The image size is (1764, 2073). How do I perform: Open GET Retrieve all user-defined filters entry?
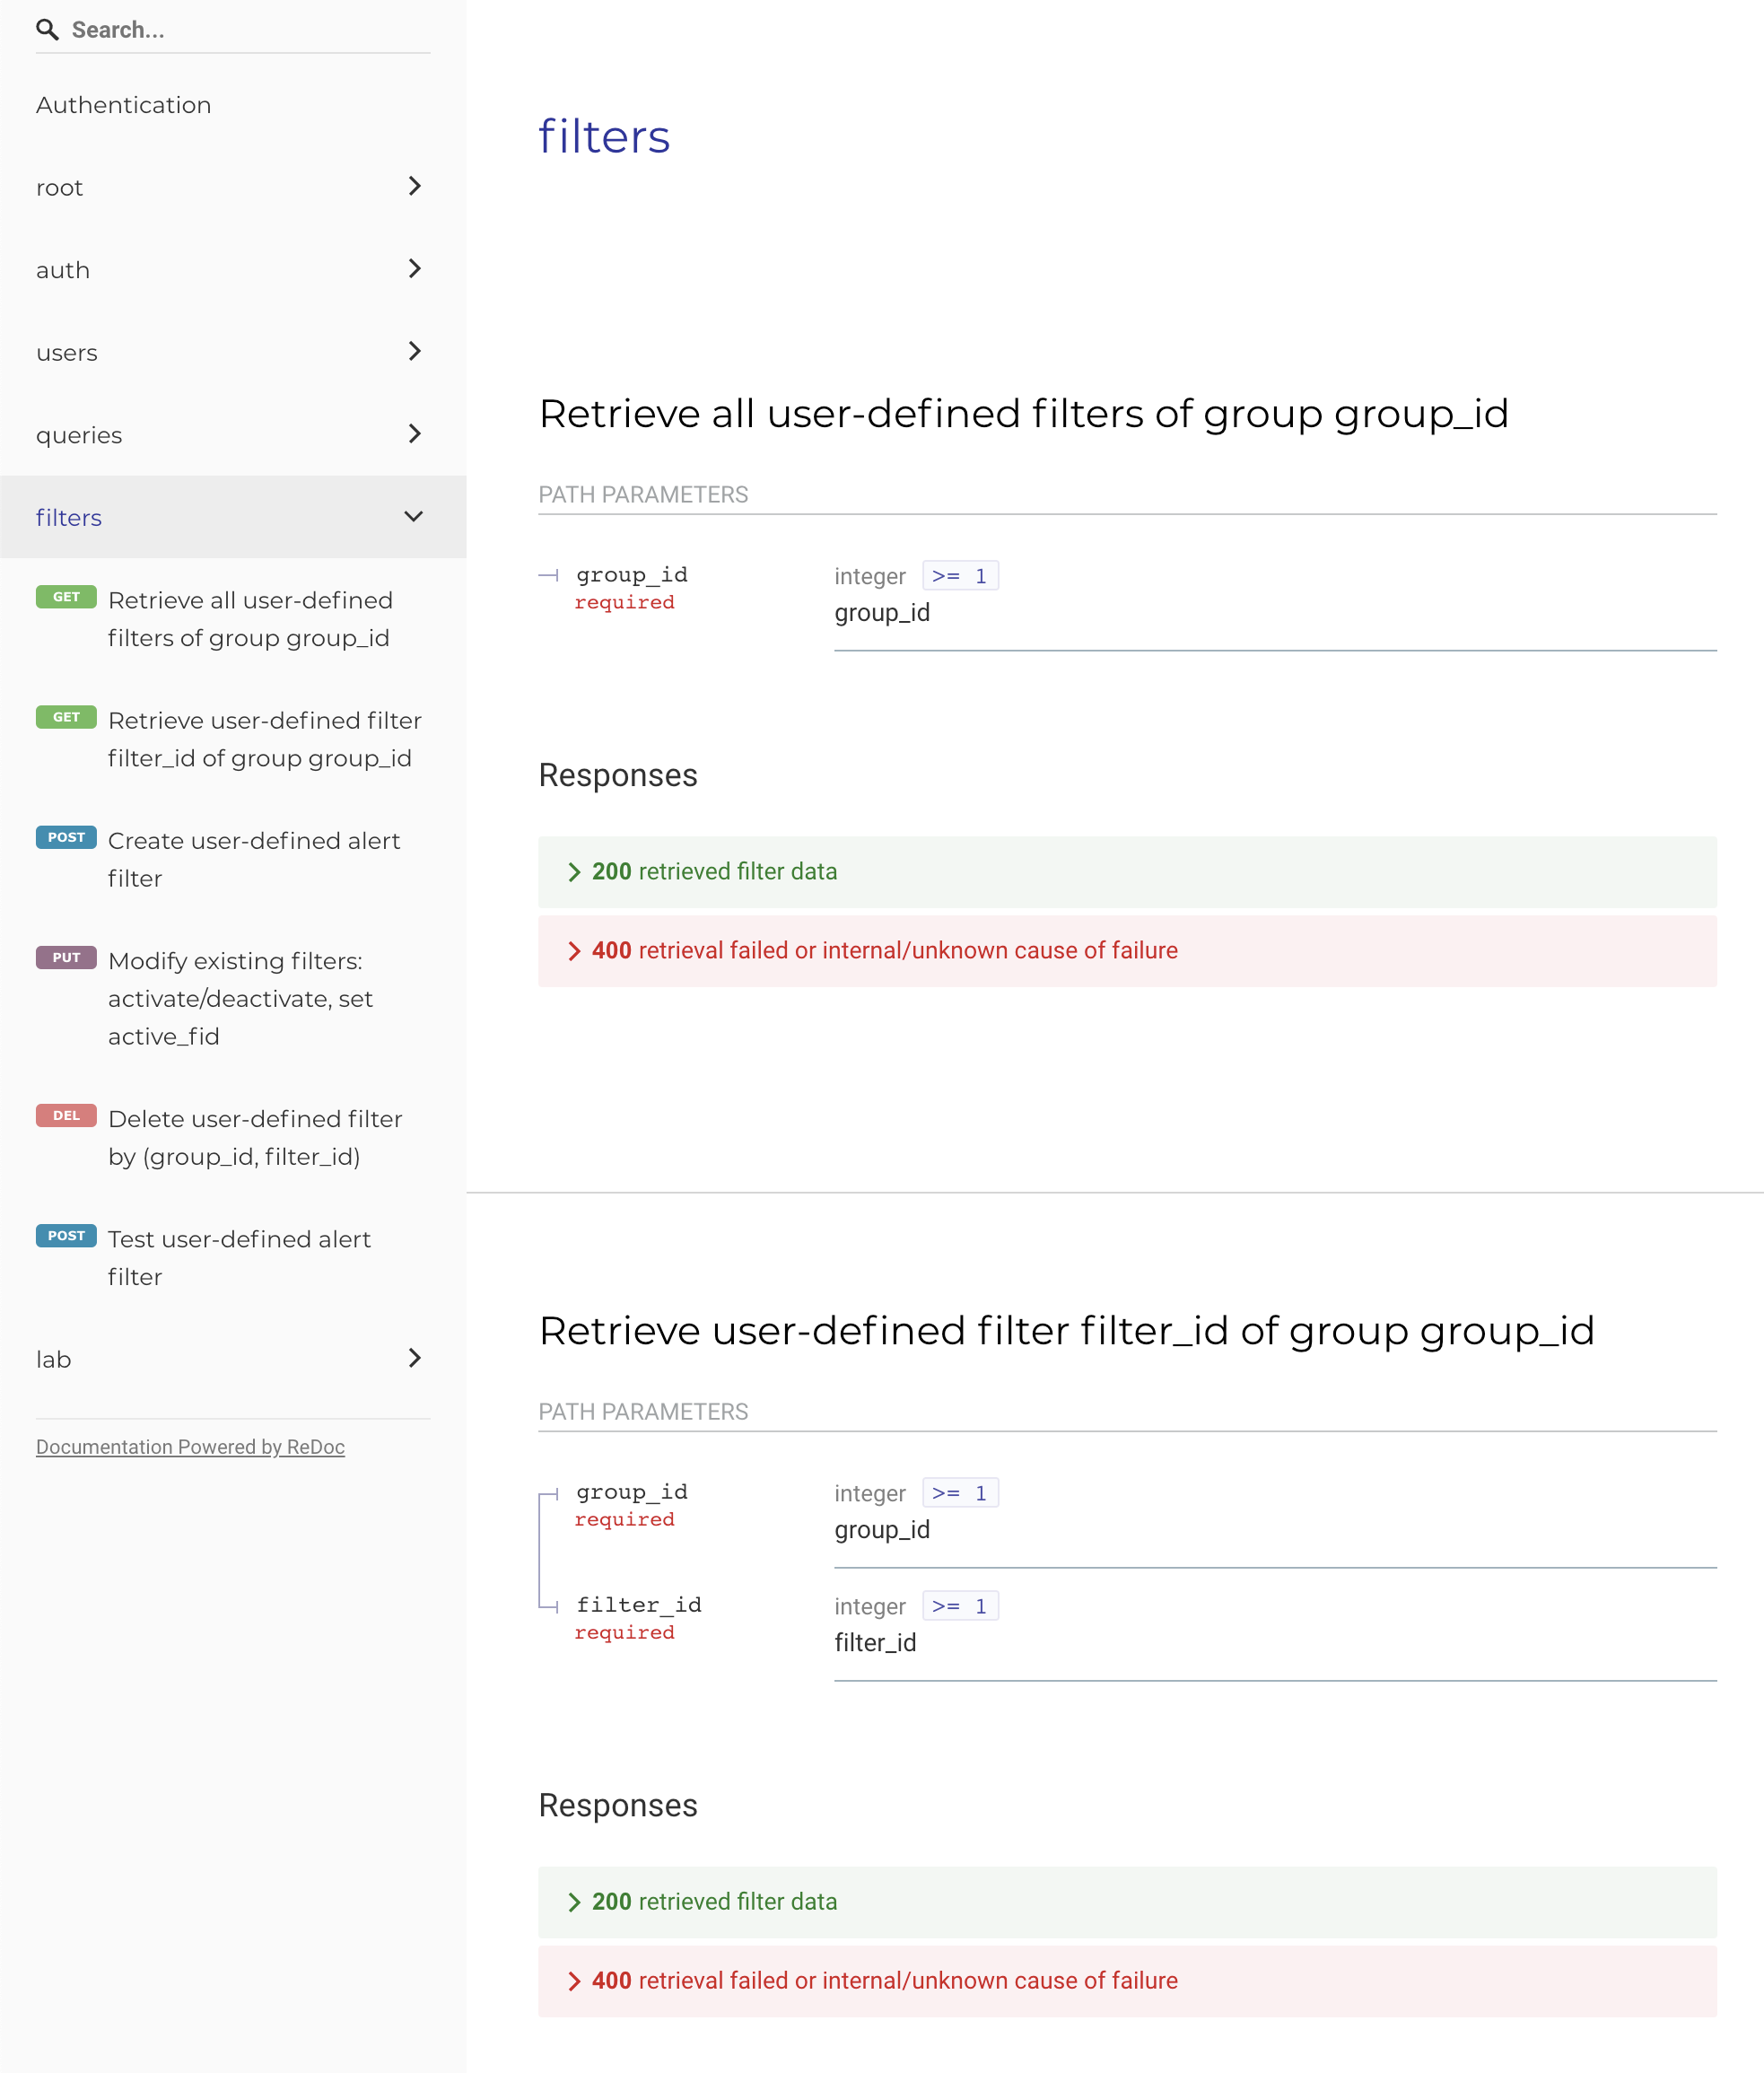(233, 619)
